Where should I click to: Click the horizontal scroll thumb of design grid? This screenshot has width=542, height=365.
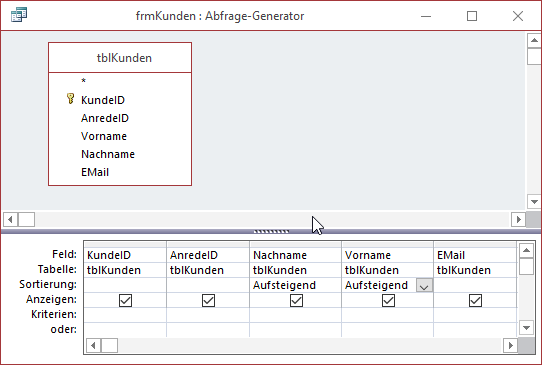point(109,345)
